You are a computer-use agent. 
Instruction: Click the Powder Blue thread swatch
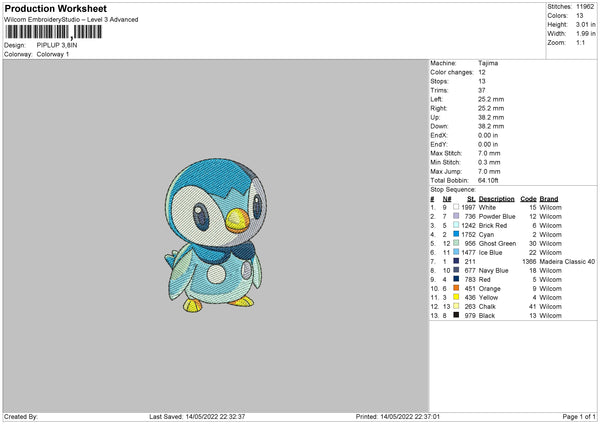(456, 216)
